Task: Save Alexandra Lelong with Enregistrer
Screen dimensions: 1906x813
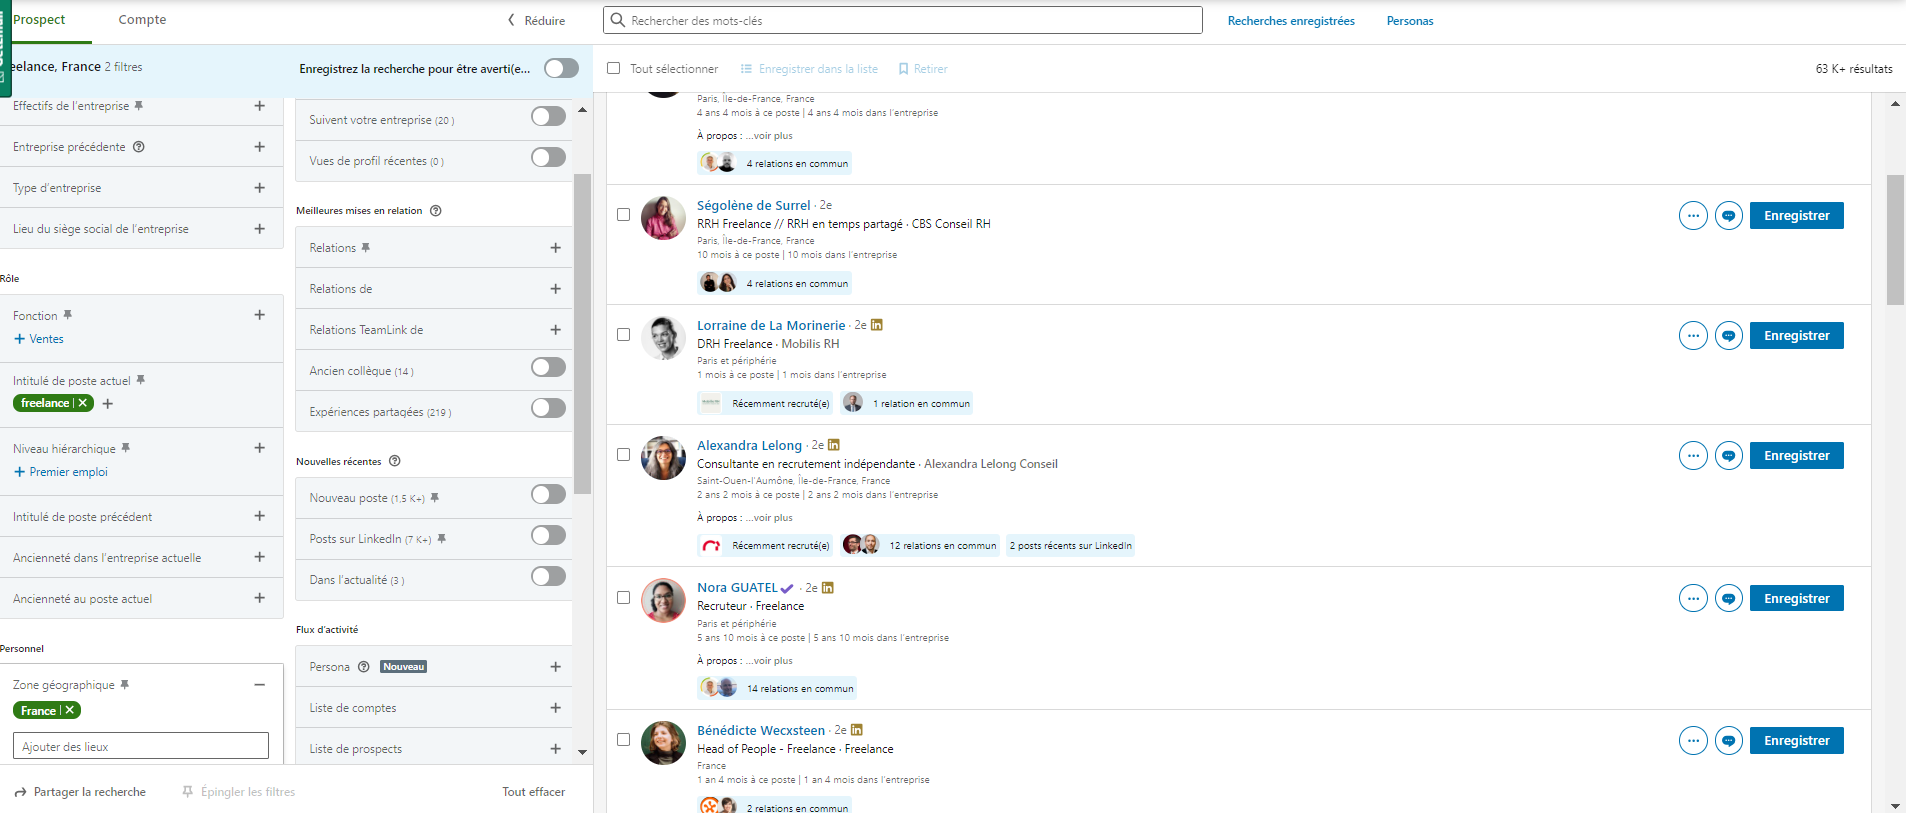Action: coord(1797,456)
